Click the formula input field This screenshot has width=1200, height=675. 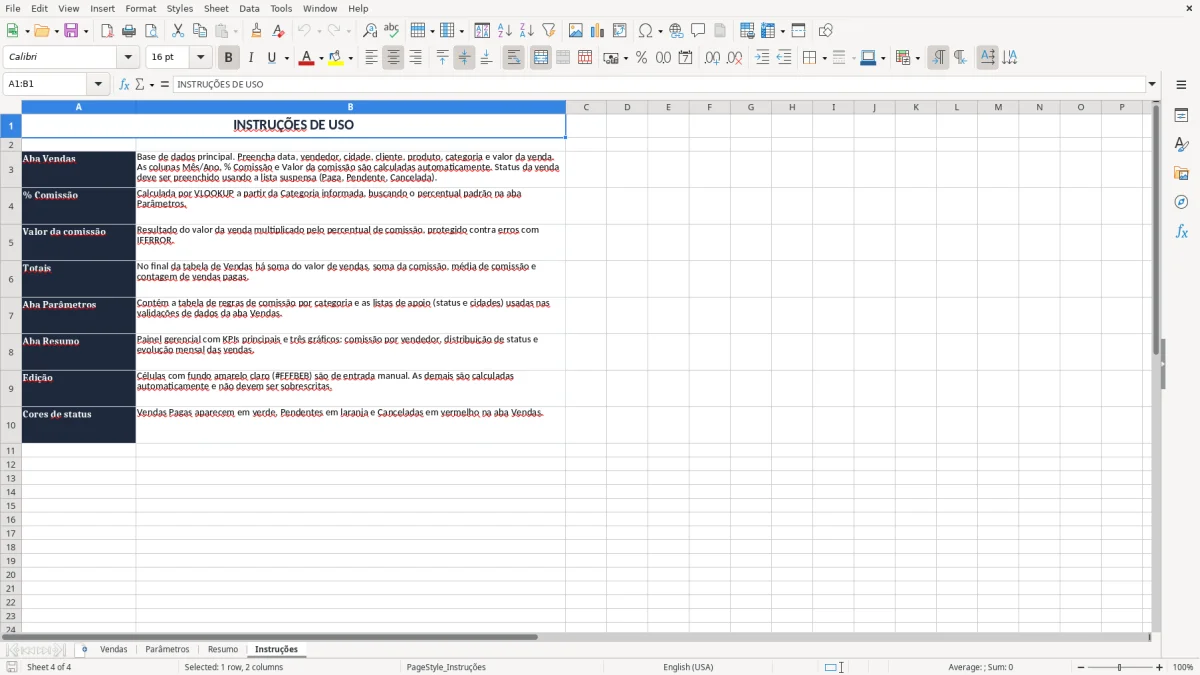659,85
